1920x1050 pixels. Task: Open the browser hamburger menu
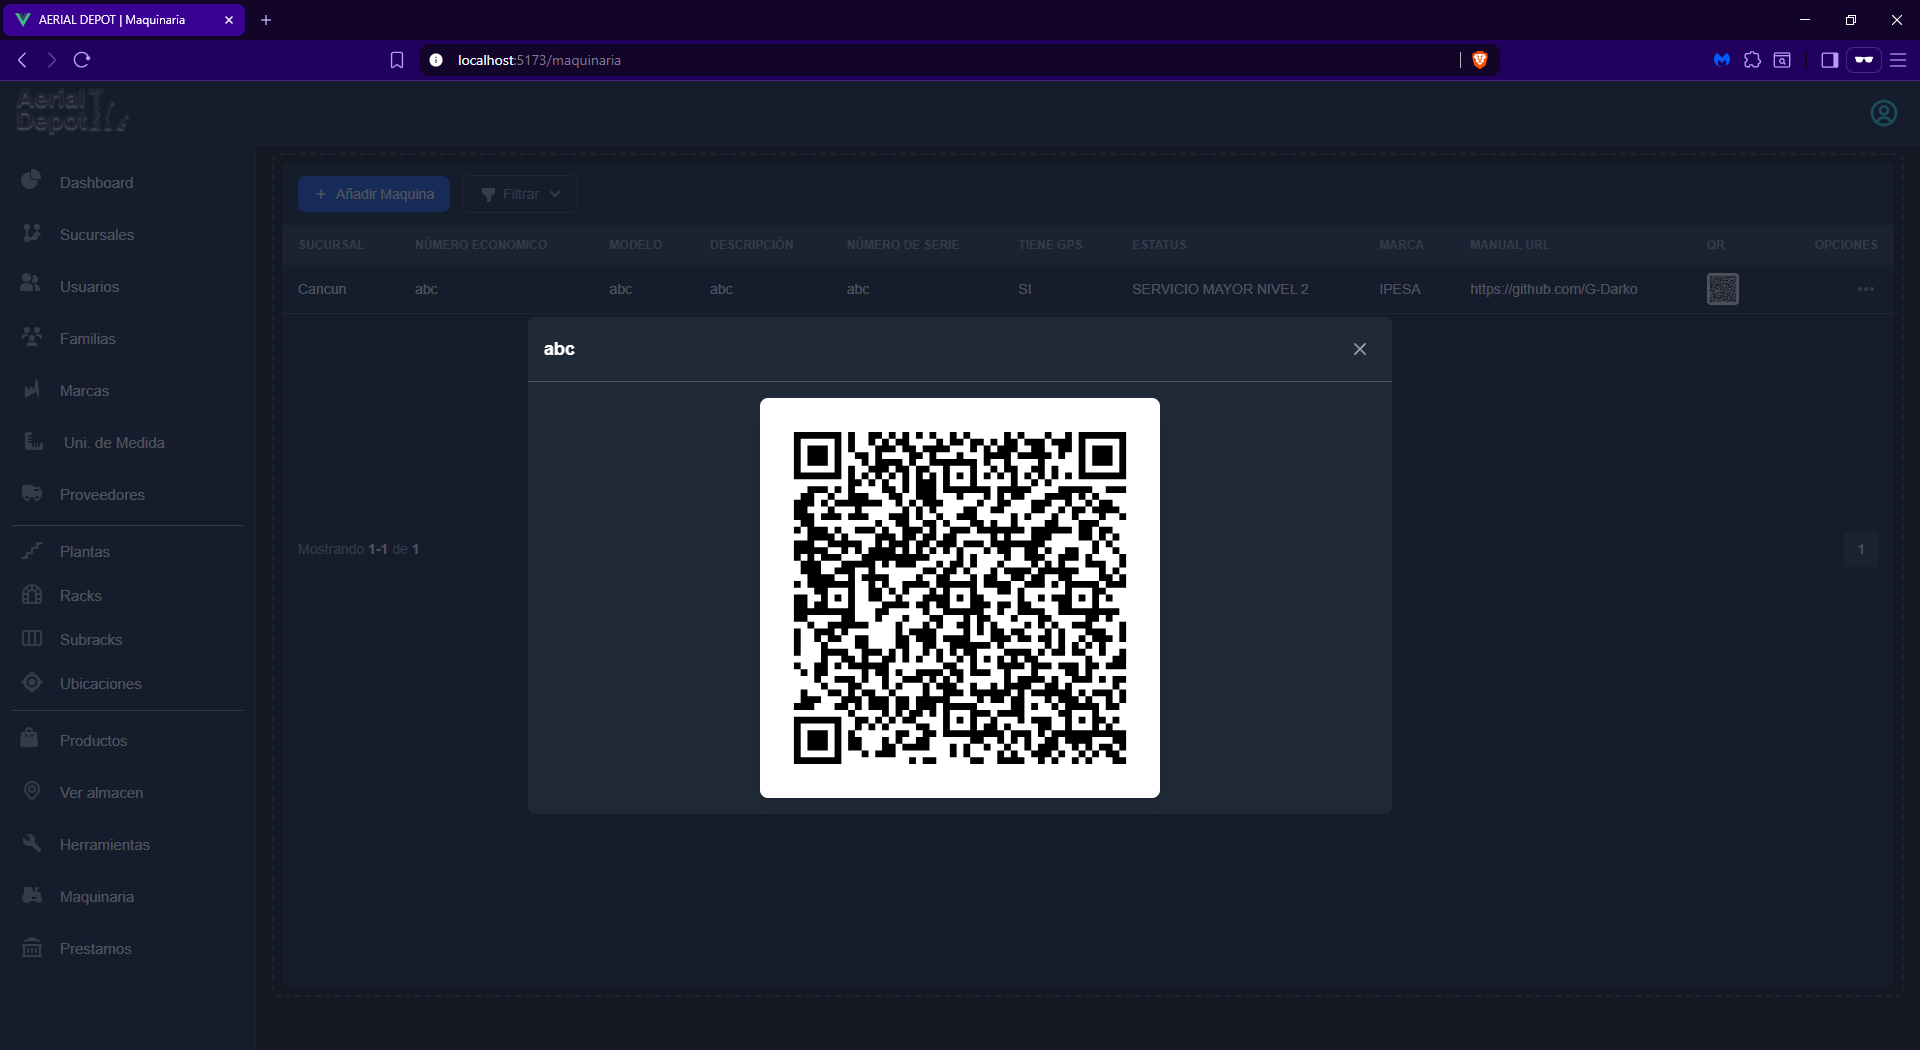point(1898,60)
